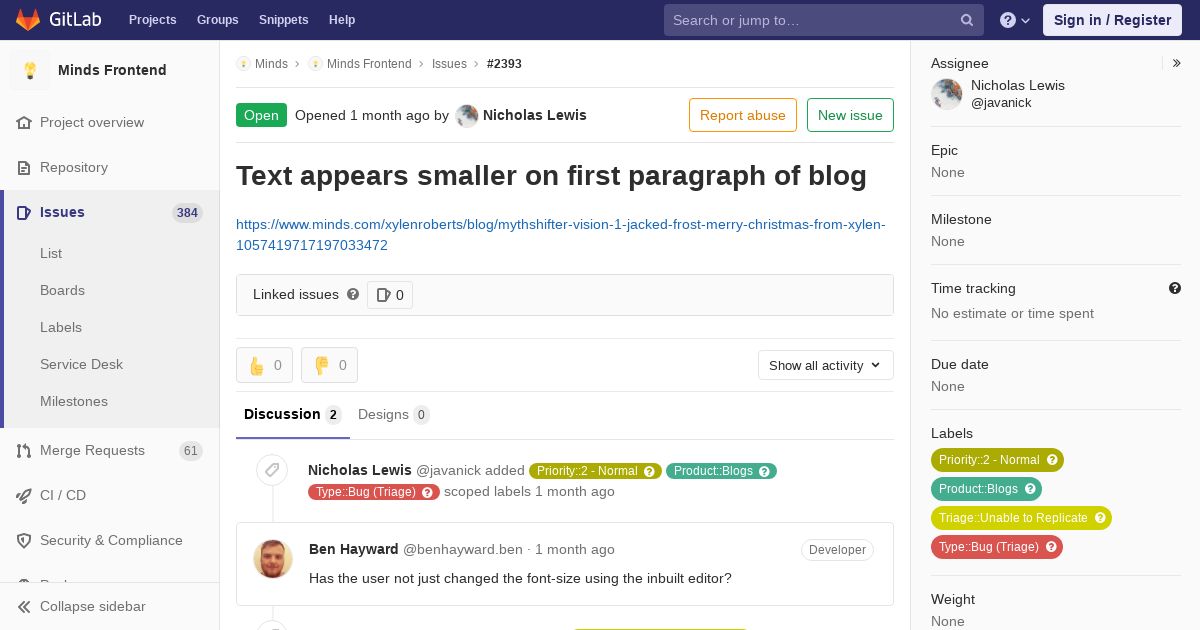1200x630 pixels.
Task: Click the Time tracking help icon
Action: 1175,288
